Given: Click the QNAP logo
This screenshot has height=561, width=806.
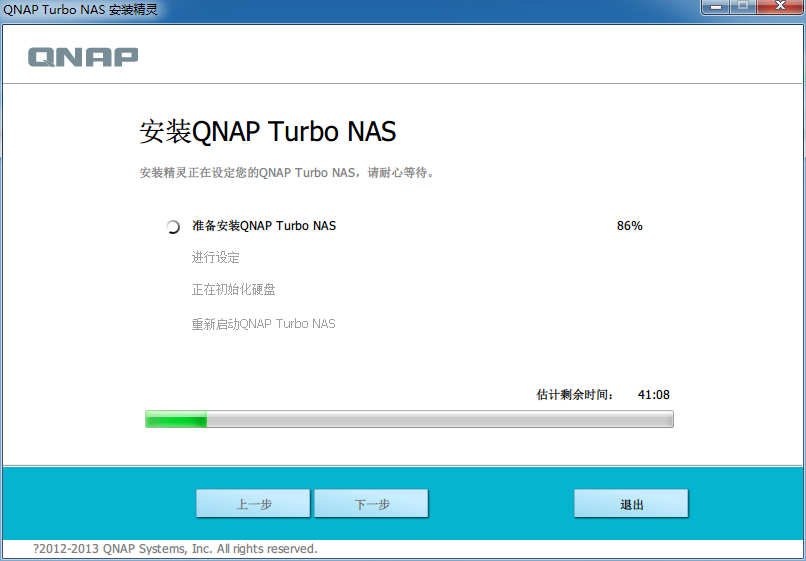Looking at the screenshot, I should click(x=83, y=57).
